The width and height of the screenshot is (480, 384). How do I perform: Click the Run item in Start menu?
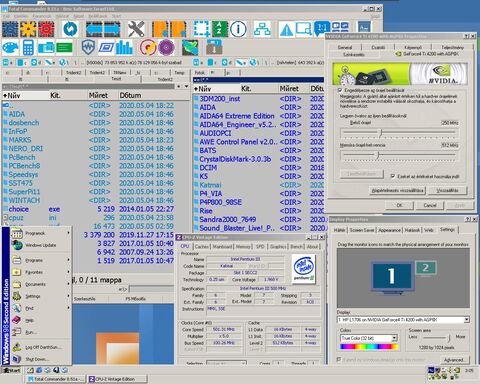click(41, 332)
